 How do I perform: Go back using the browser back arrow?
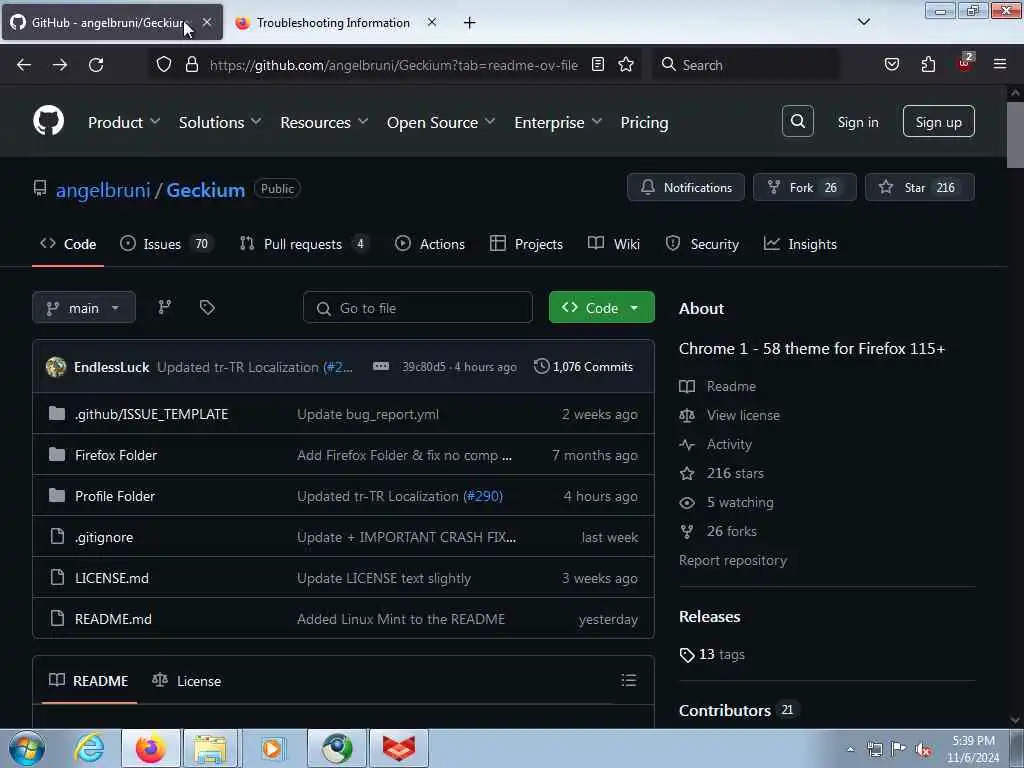tap(24, 65)
